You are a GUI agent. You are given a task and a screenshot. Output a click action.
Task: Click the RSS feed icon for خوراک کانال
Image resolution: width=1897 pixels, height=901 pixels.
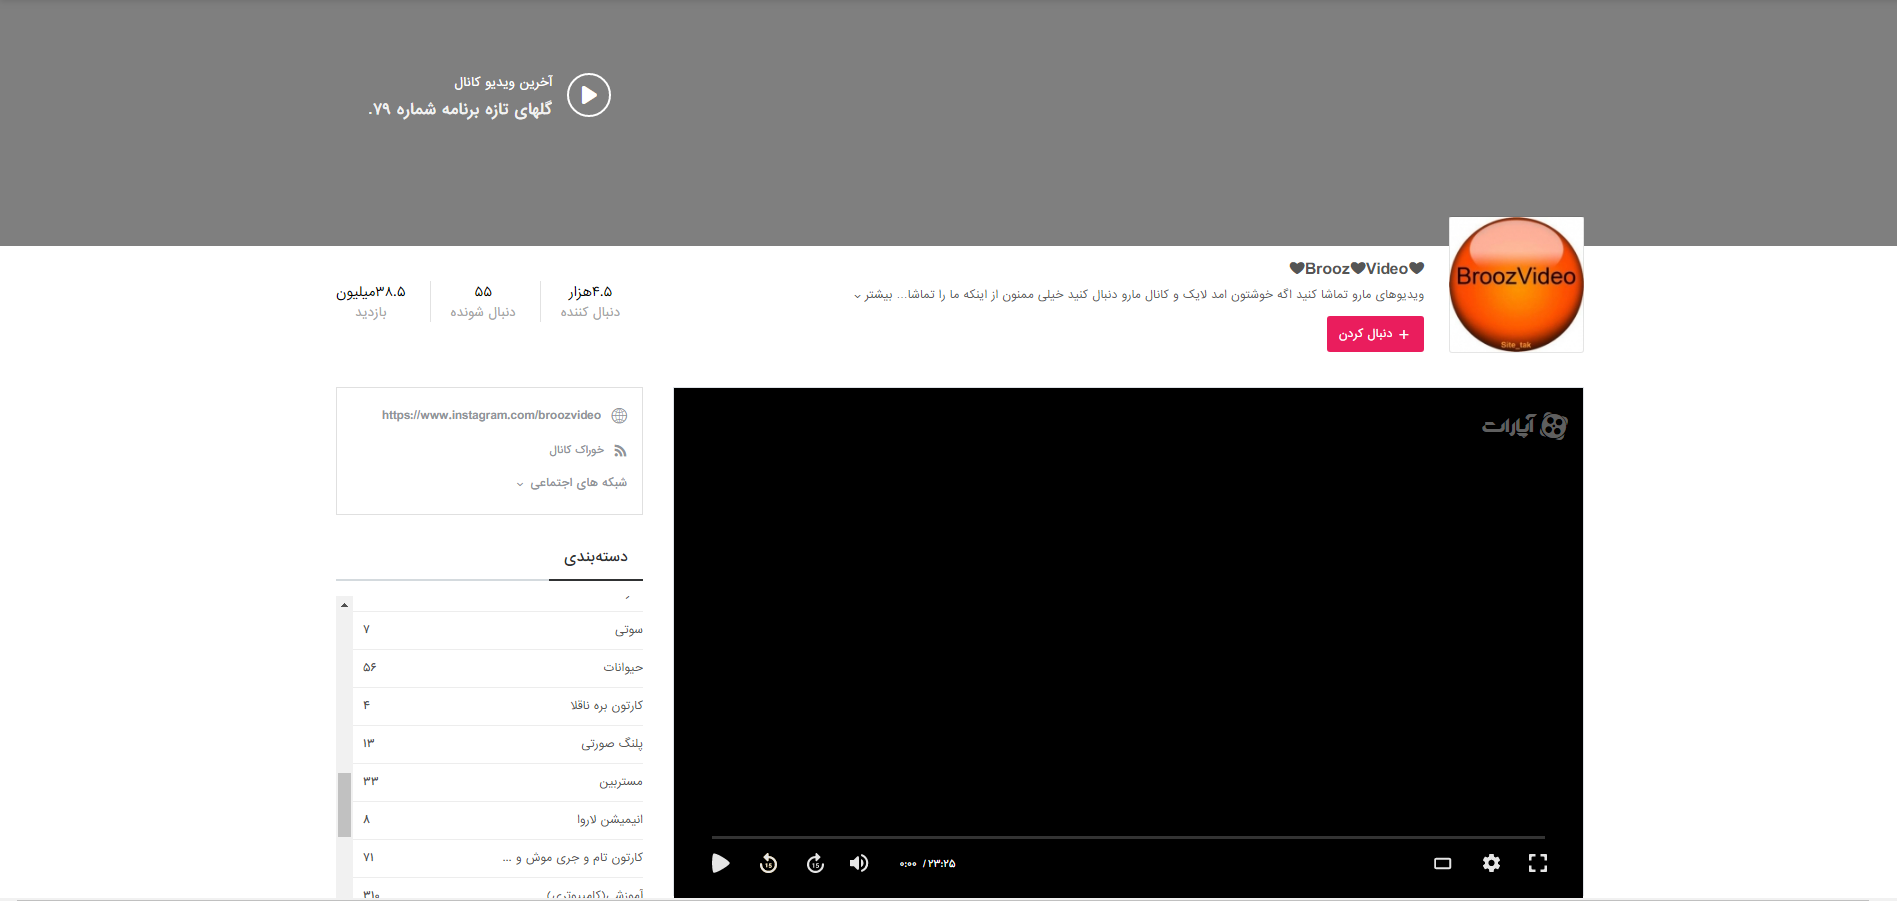click(621, 450)
